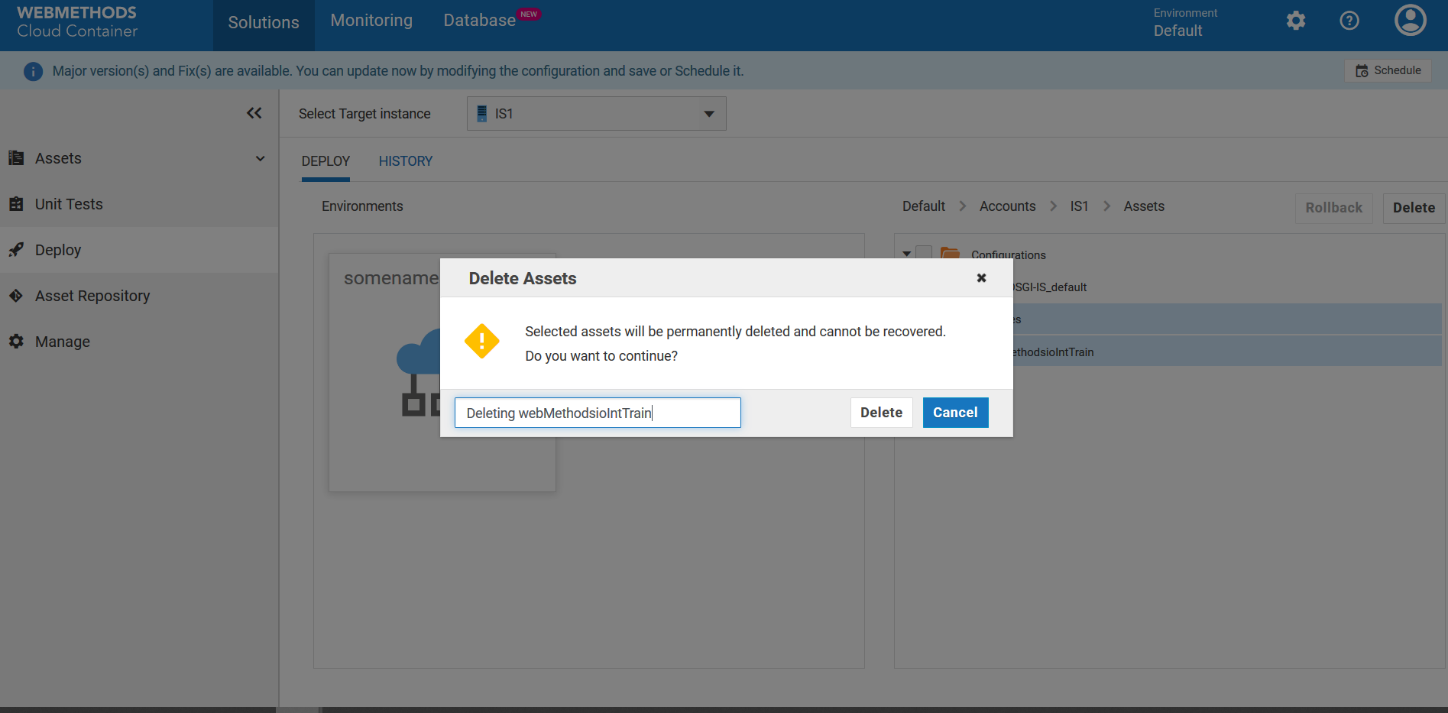1448x713 pixels.
Task: Click the Delete button beside Rollback
Action: click(x=1414, y=208)
